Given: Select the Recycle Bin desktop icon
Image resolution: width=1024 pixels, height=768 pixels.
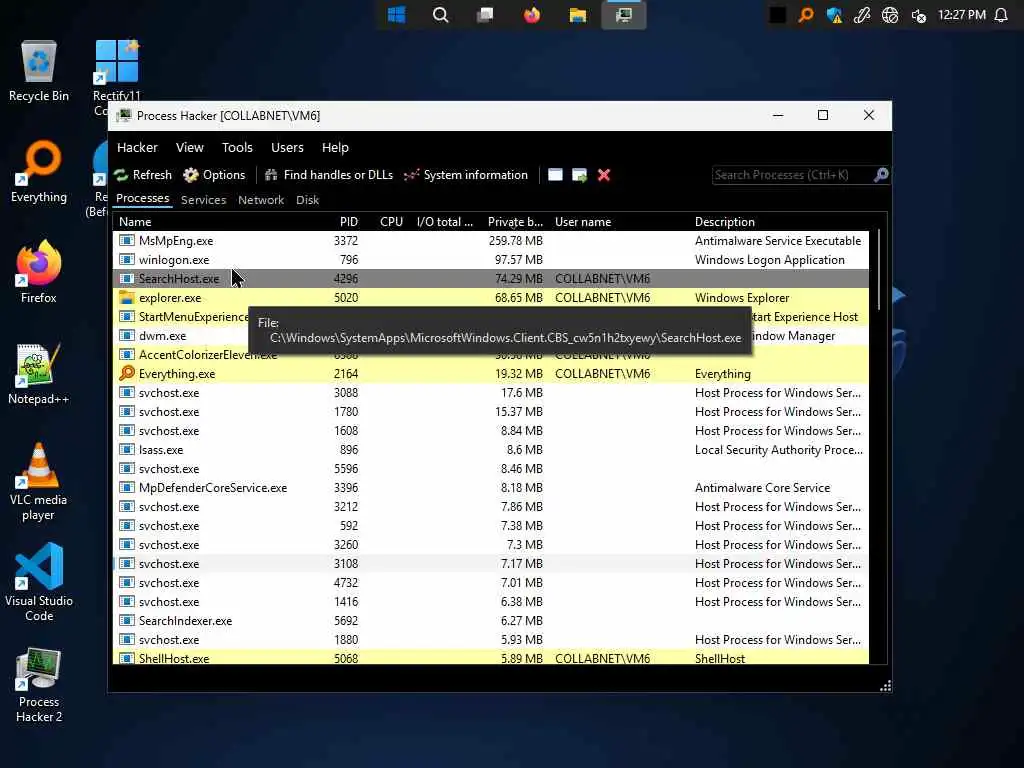Looking at the screenshot, I should (x=39, y=71).
